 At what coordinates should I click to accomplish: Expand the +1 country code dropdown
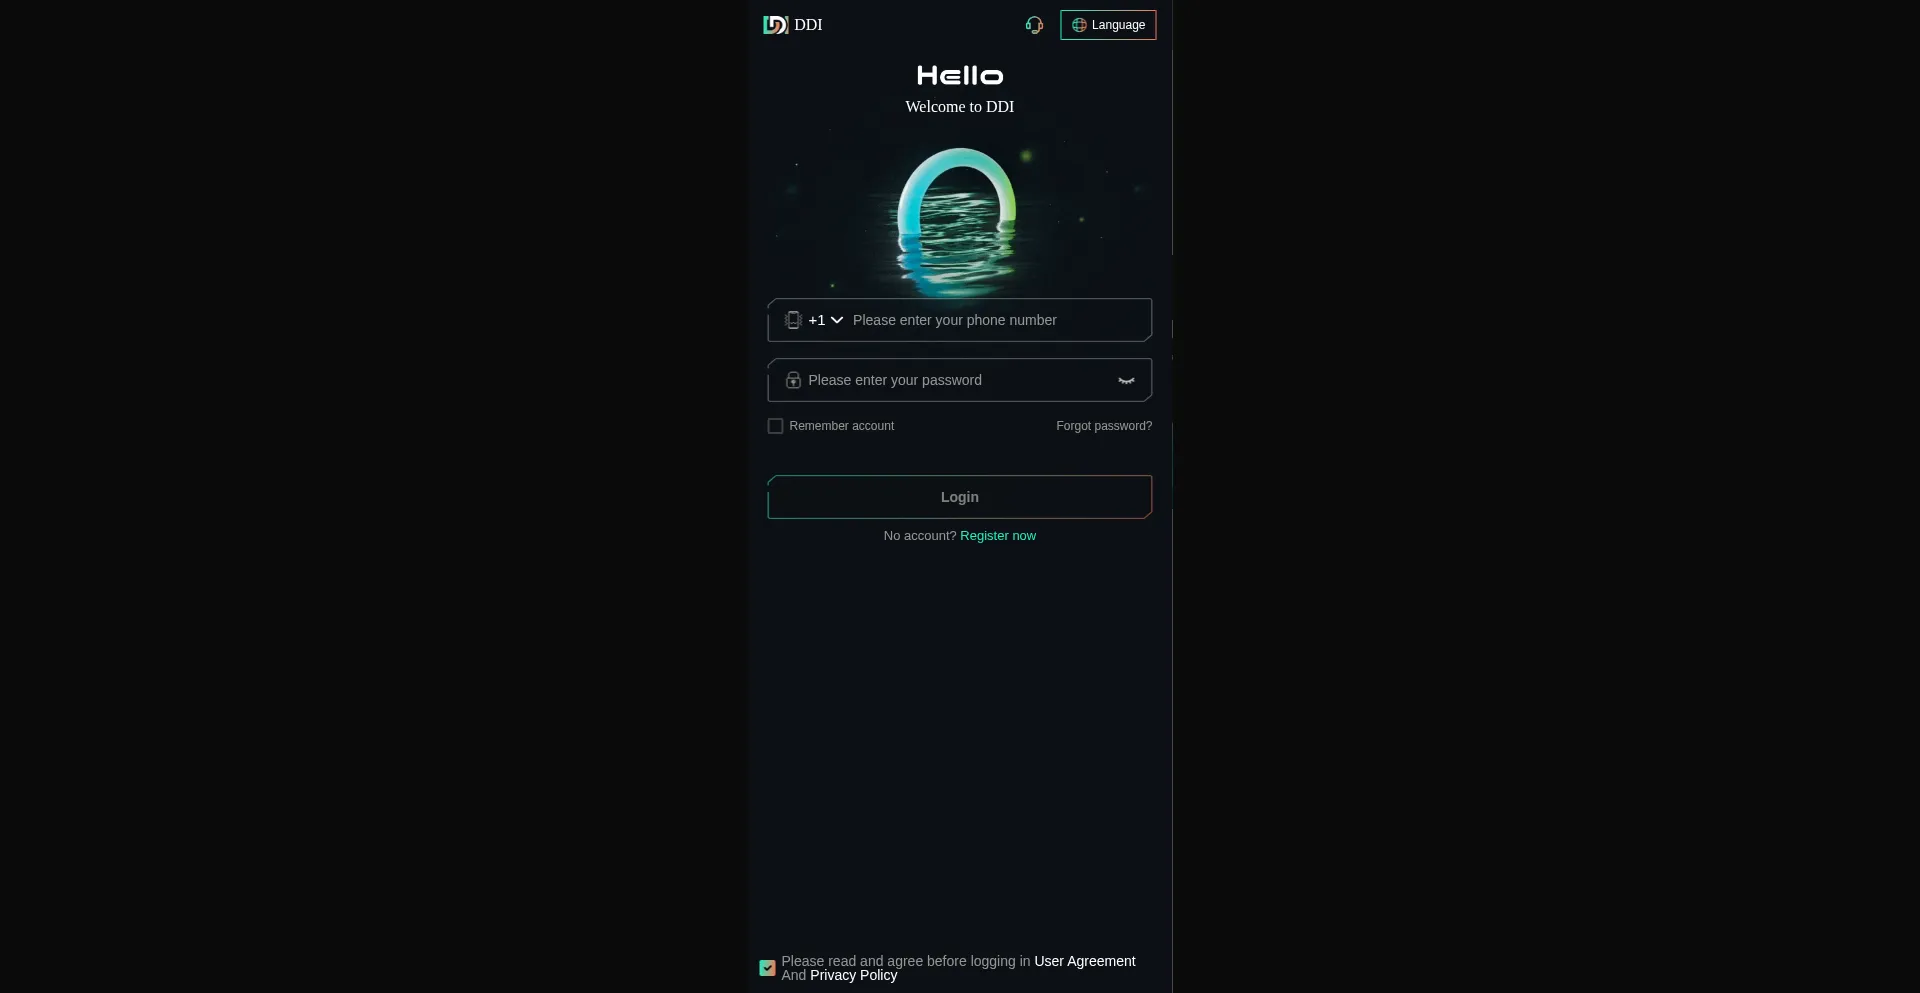pos(826,320)
